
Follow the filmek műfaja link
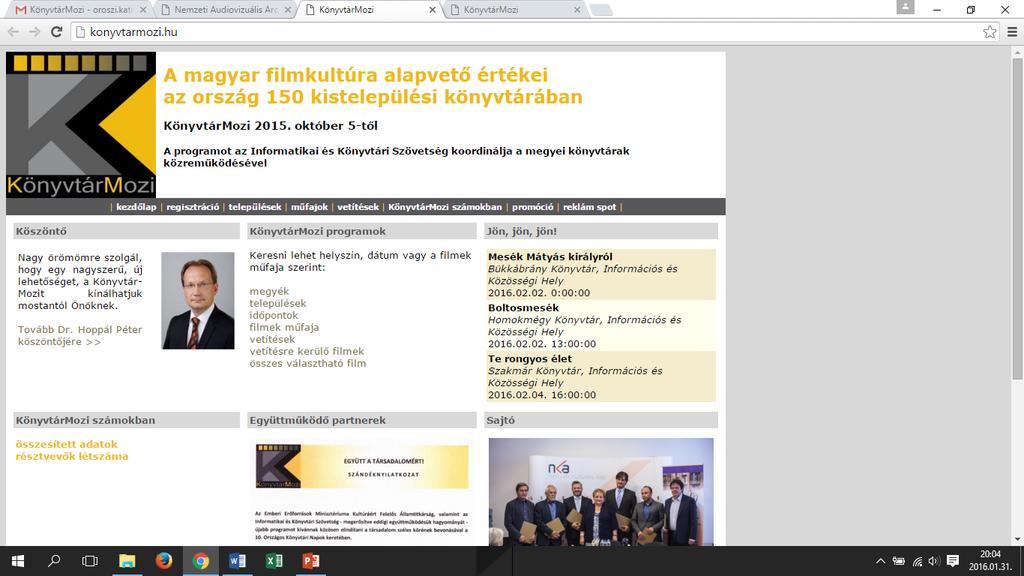click(284, 327)
